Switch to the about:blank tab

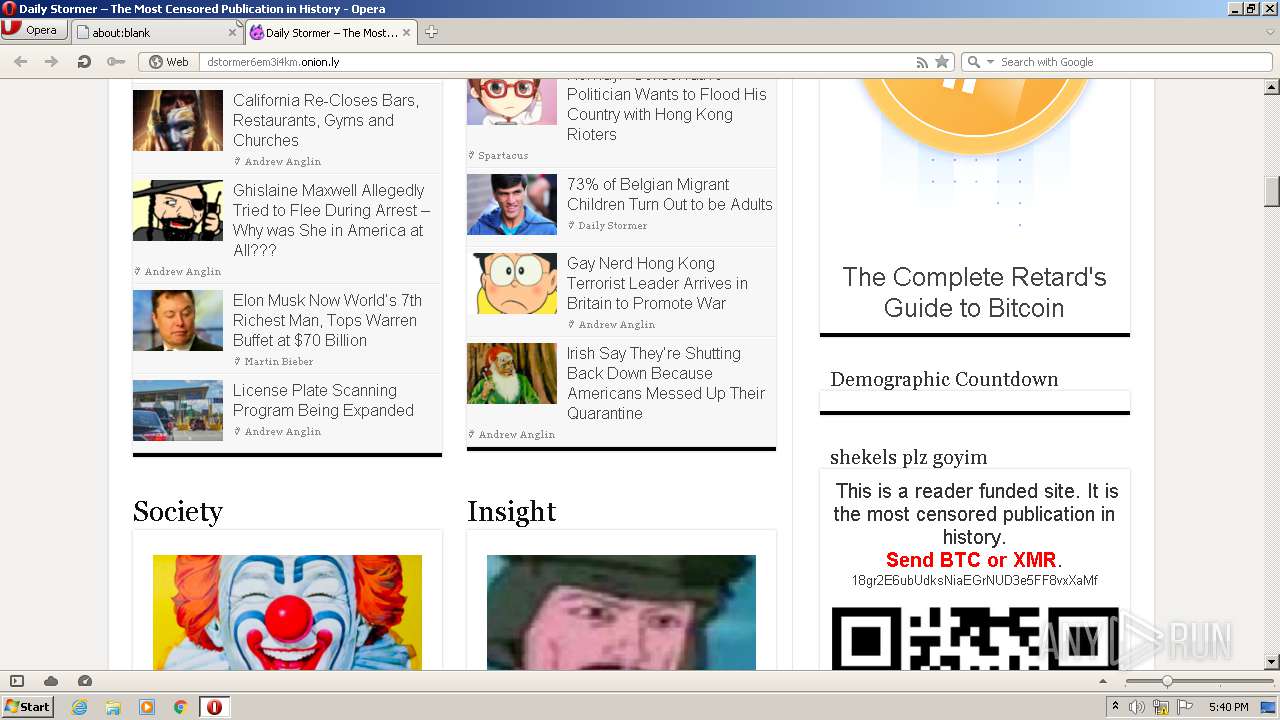pyautogui.click(x=156, y=32)
